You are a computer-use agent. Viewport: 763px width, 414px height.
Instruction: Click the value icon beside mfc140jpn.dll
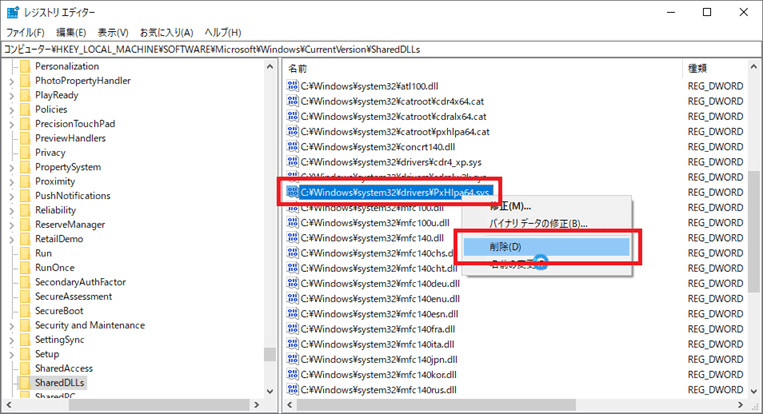click(293, 359)
